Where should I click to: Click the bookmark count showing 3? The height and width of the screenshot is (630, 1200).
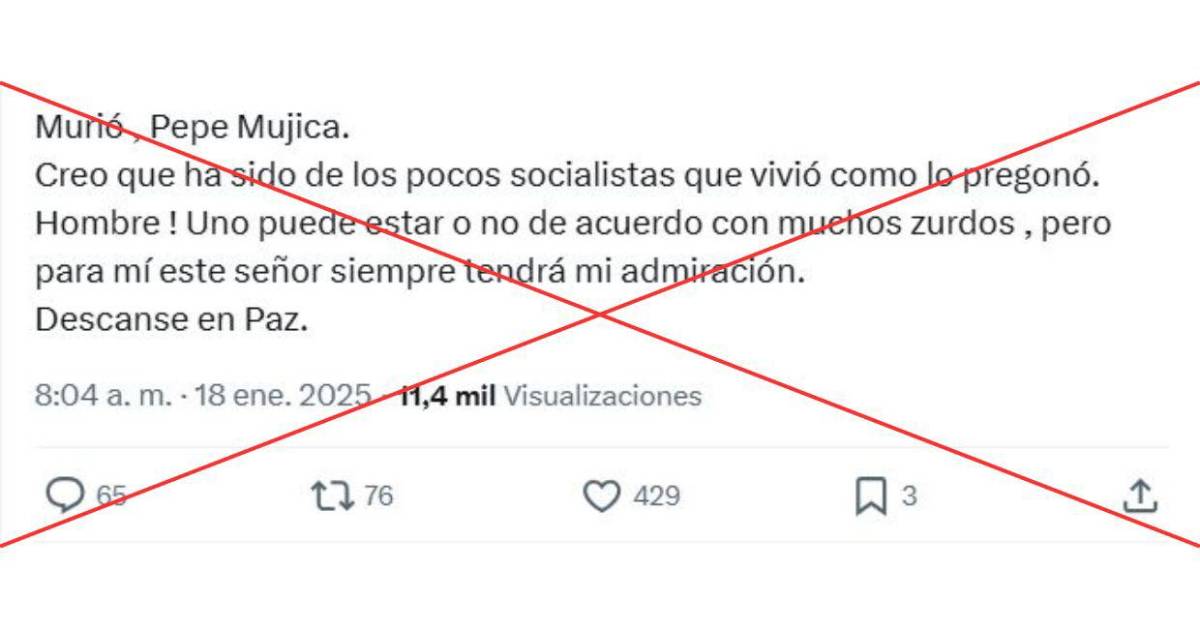[909, 496]
